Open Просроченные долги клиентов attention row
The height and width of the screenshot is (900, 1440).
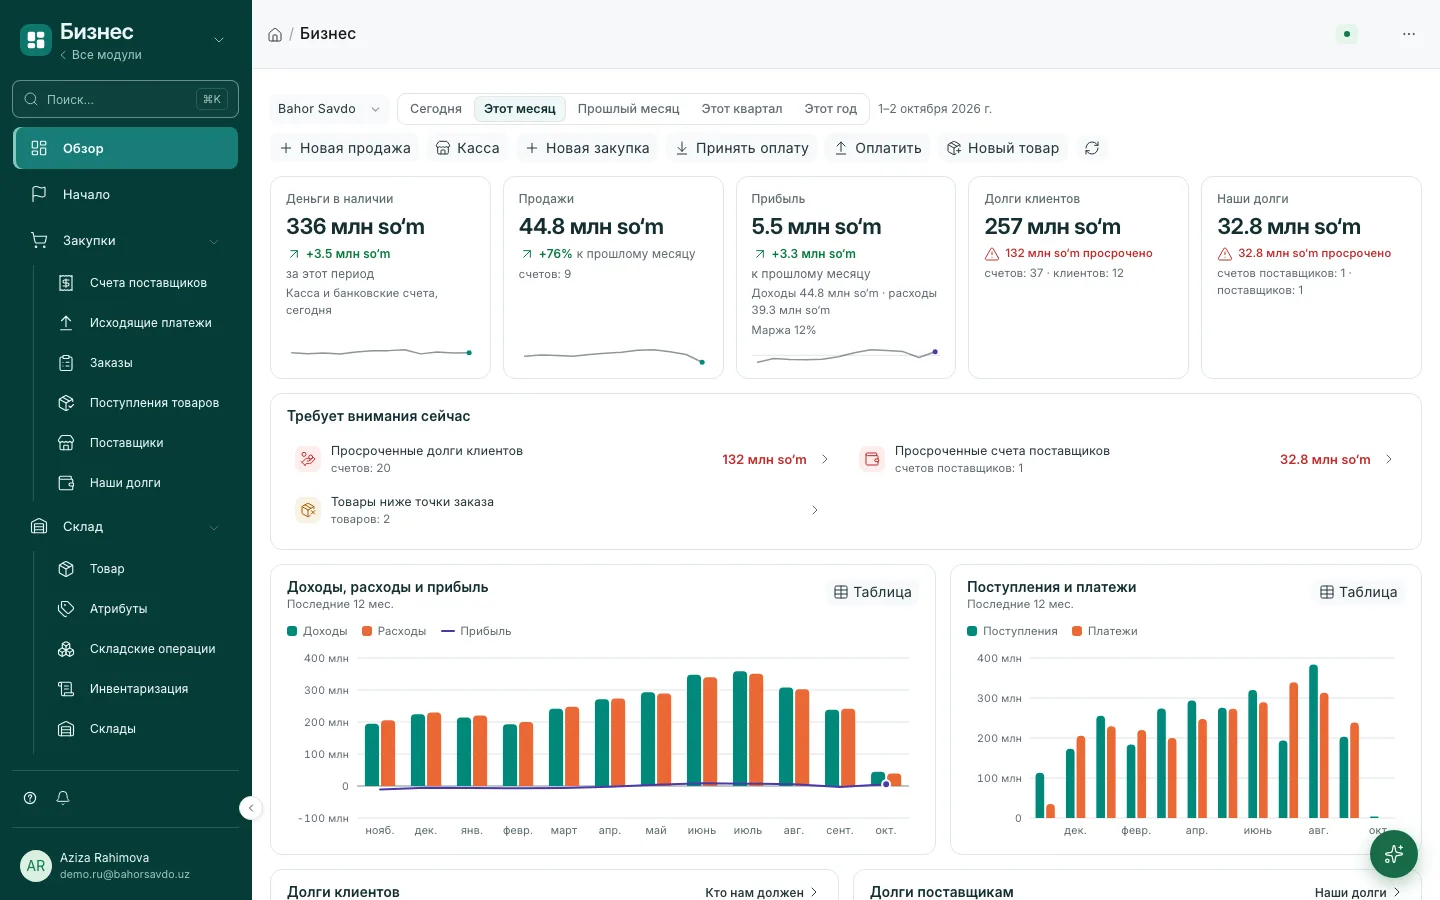tap(562, 459)
